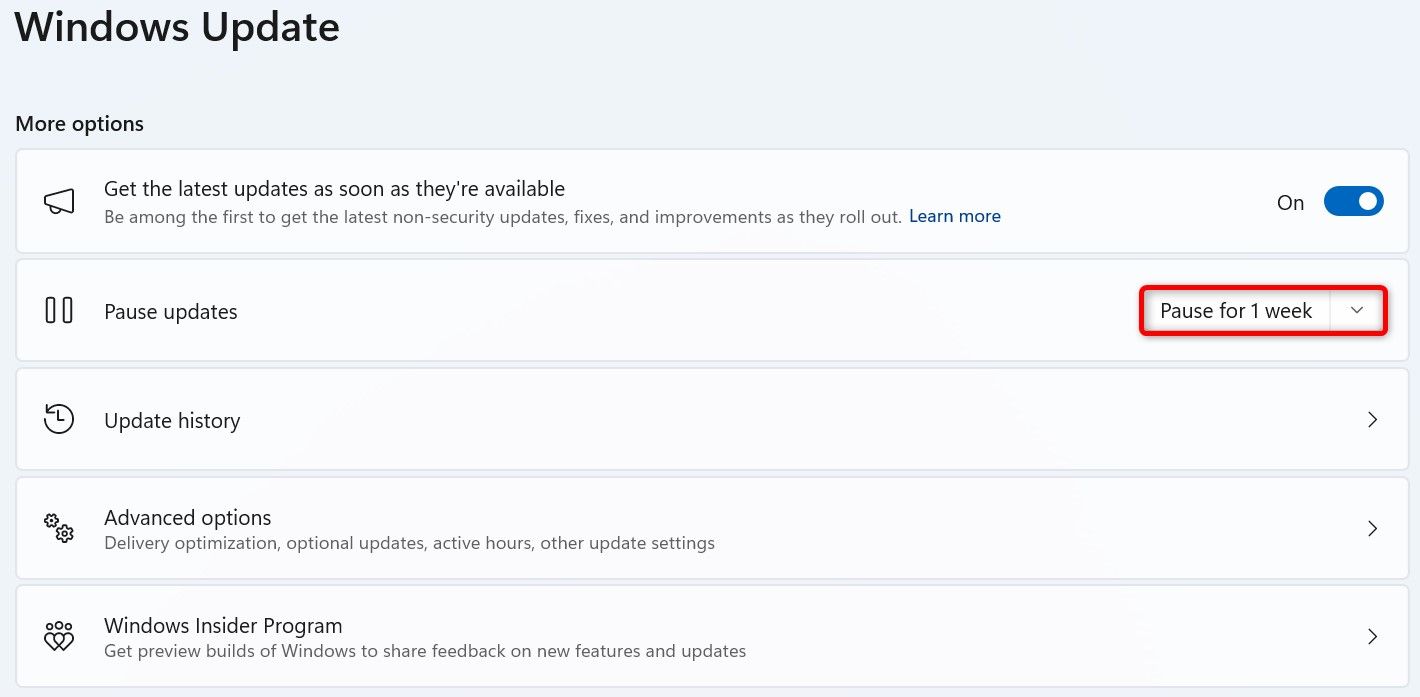The height and width of the screenshot is (697, 1420).
Task: Click the pause bars icon
Action: coord(59,311)
